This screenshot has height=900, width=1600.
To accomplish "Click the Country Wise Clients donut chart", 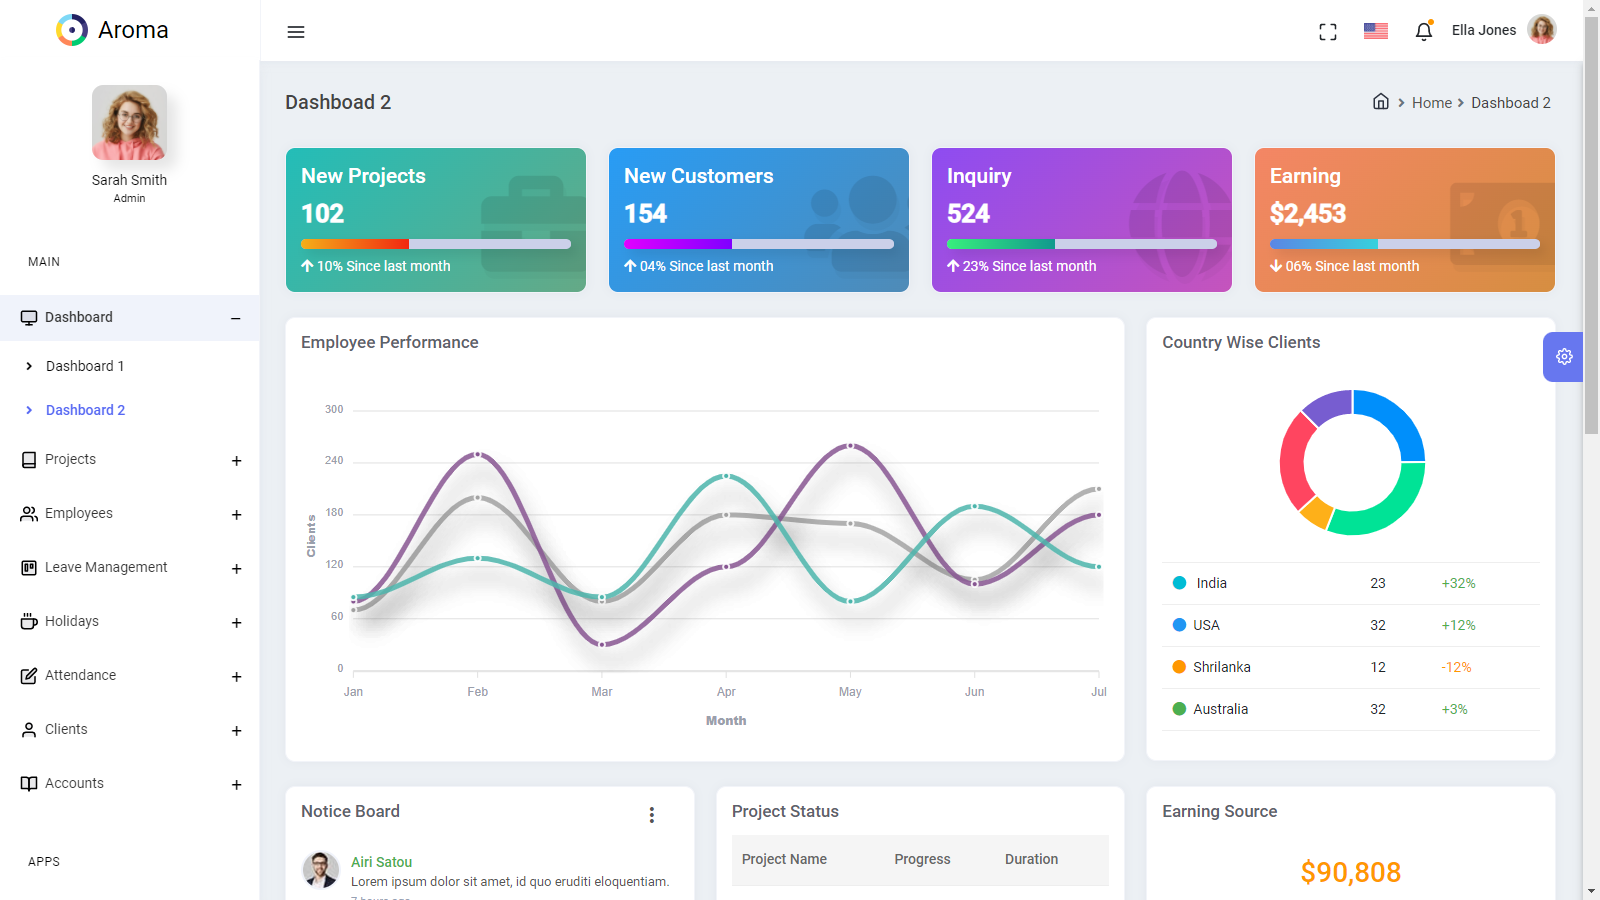I will (1351, 462).
